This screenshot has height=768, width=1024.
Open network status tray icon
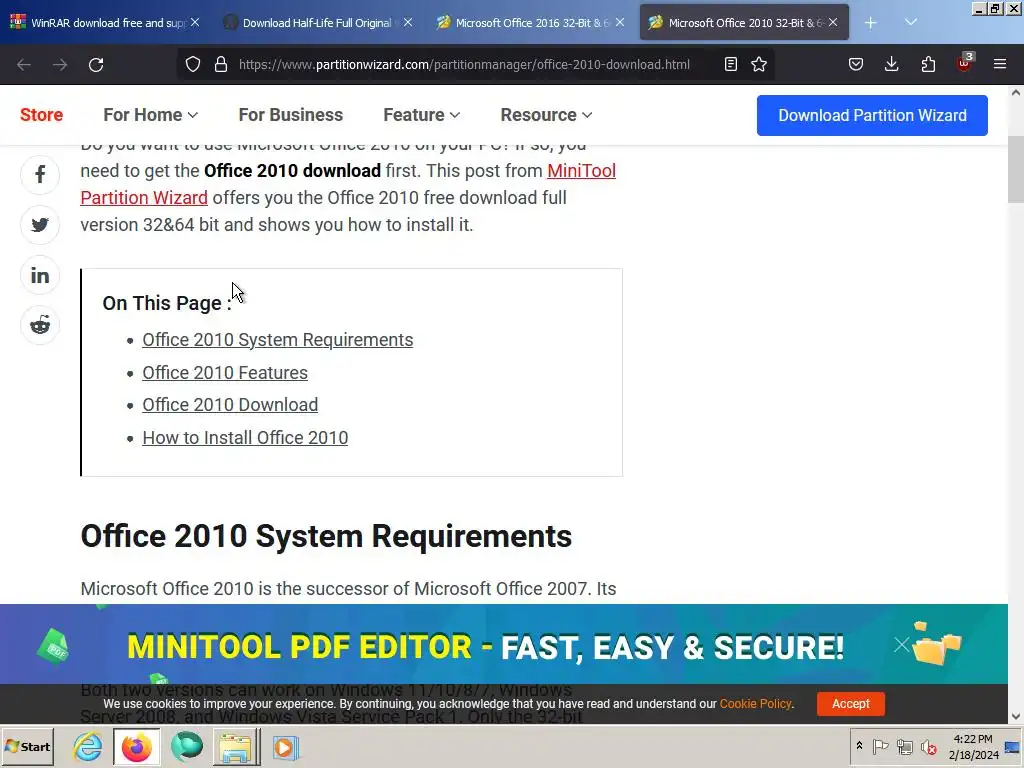click(x=904, y=746)
